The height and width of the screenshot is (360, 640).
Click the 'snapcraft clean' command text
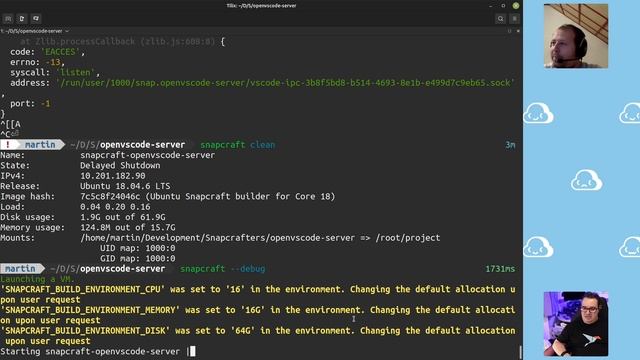238,145
